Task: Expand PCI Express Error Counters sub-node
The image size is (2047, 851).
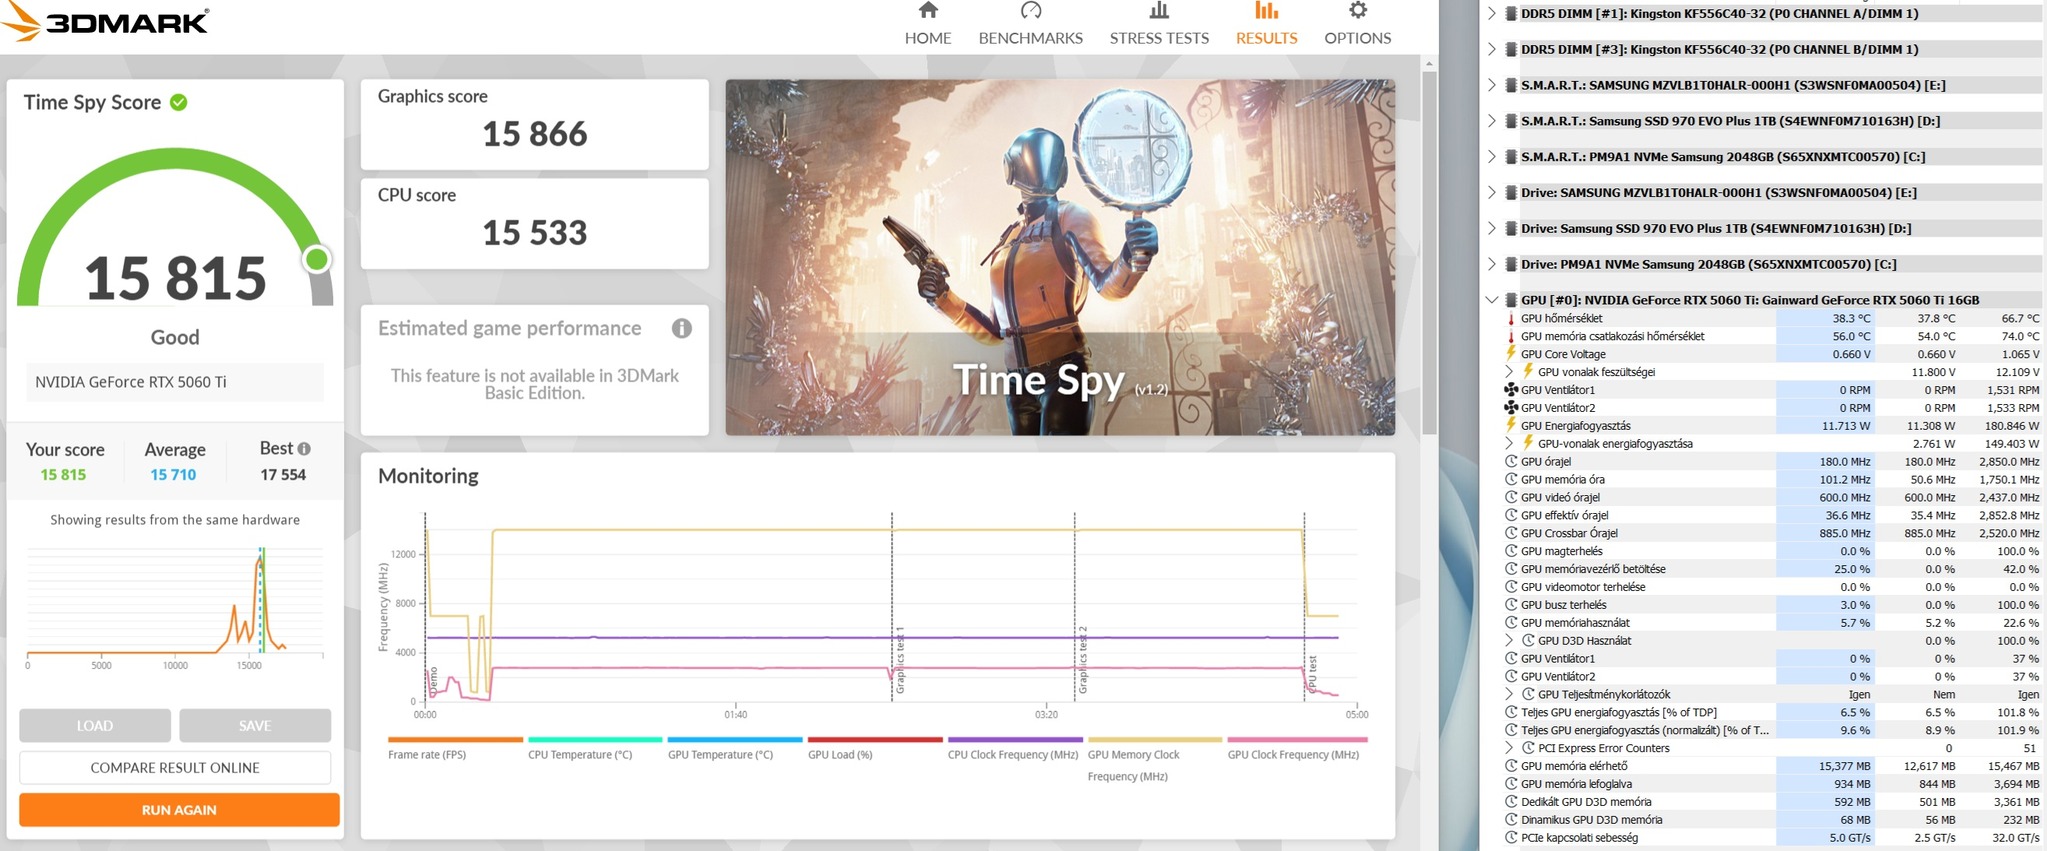Action: pyautogui.click(x=1510, y=748)
